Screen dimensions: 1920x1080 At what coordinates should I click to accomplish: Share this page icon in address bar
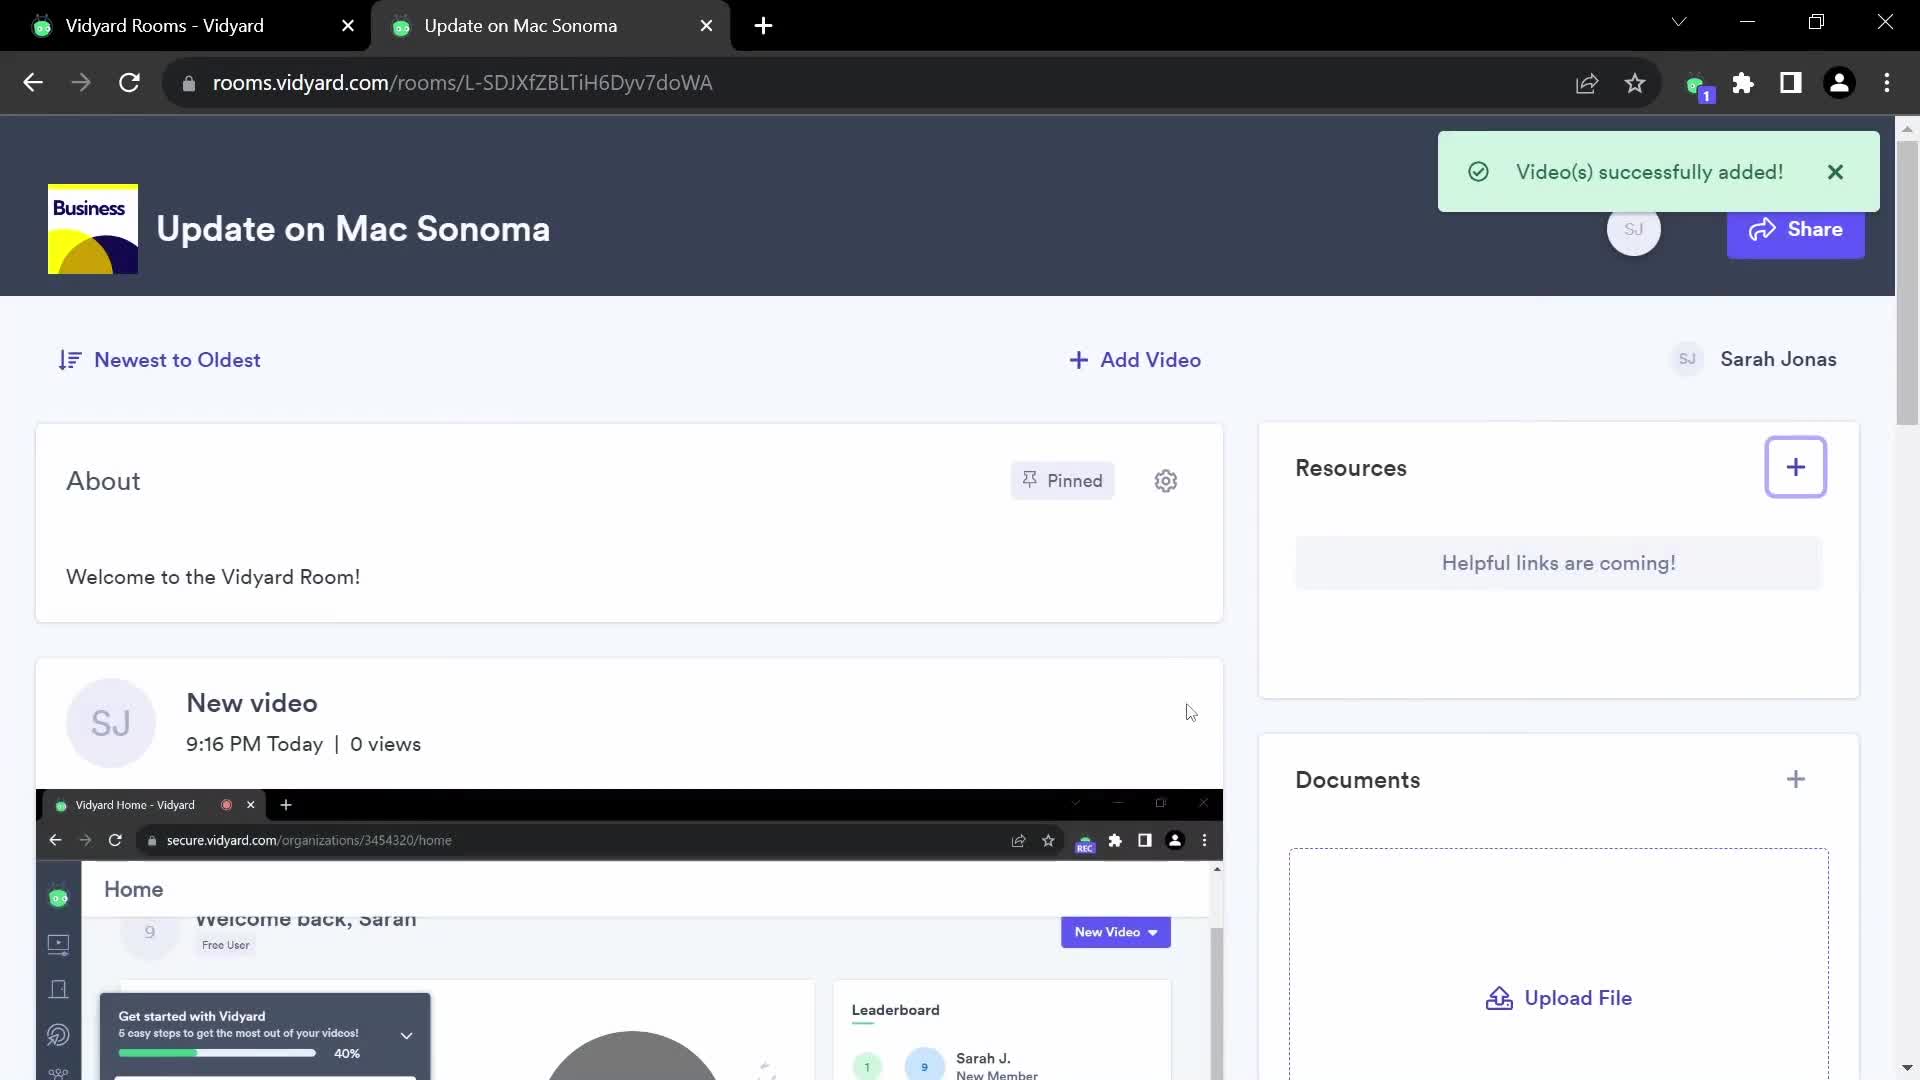pos(1587,84)
